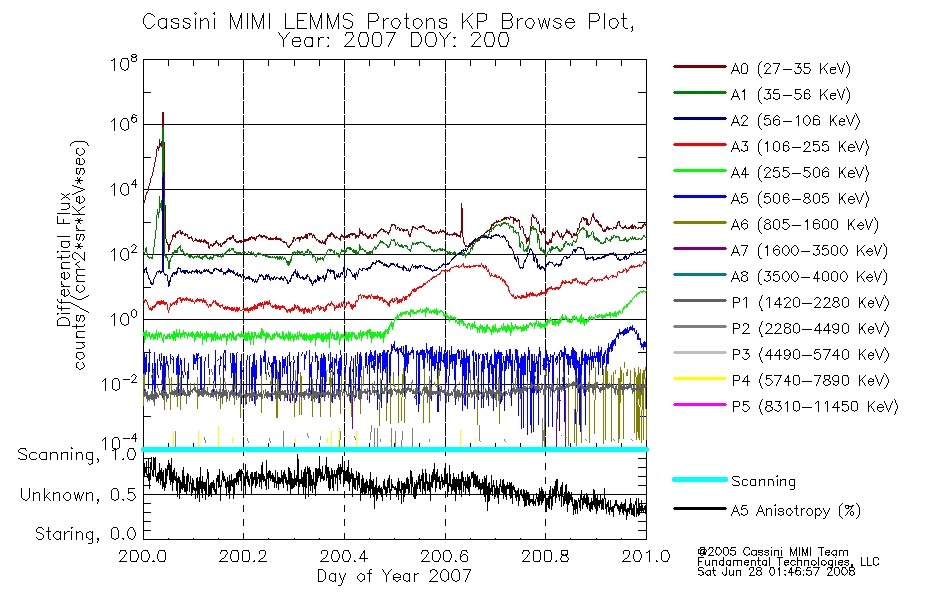Click the A0 (27-35 KeV) legend label
950x600 pixels.
coord(790,69)
